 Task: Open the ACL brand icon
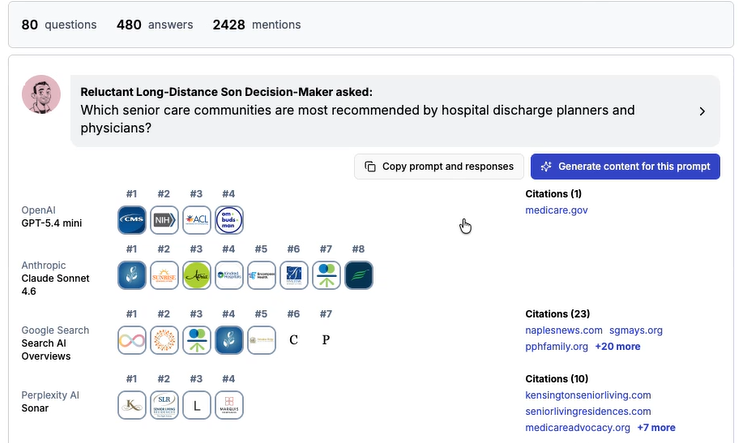(197, 220)
